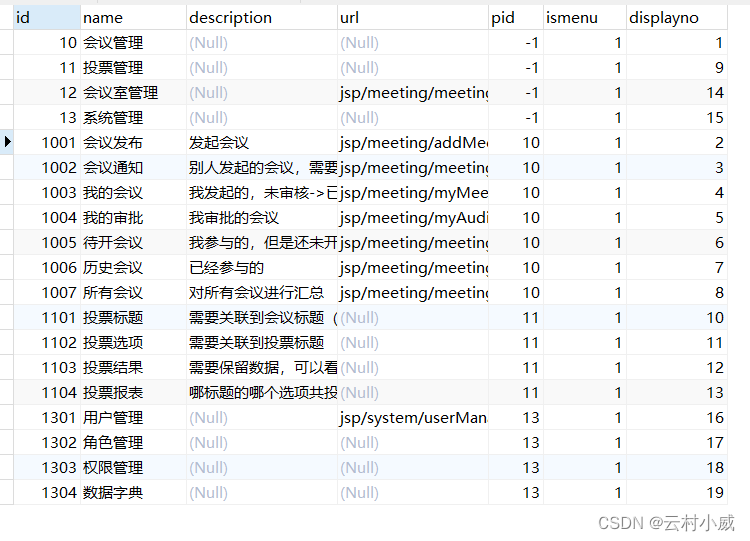Viewport: 750px width, 541px height.
Task: Select the name cell 角色管理
Action: click(x=133, y=442)
